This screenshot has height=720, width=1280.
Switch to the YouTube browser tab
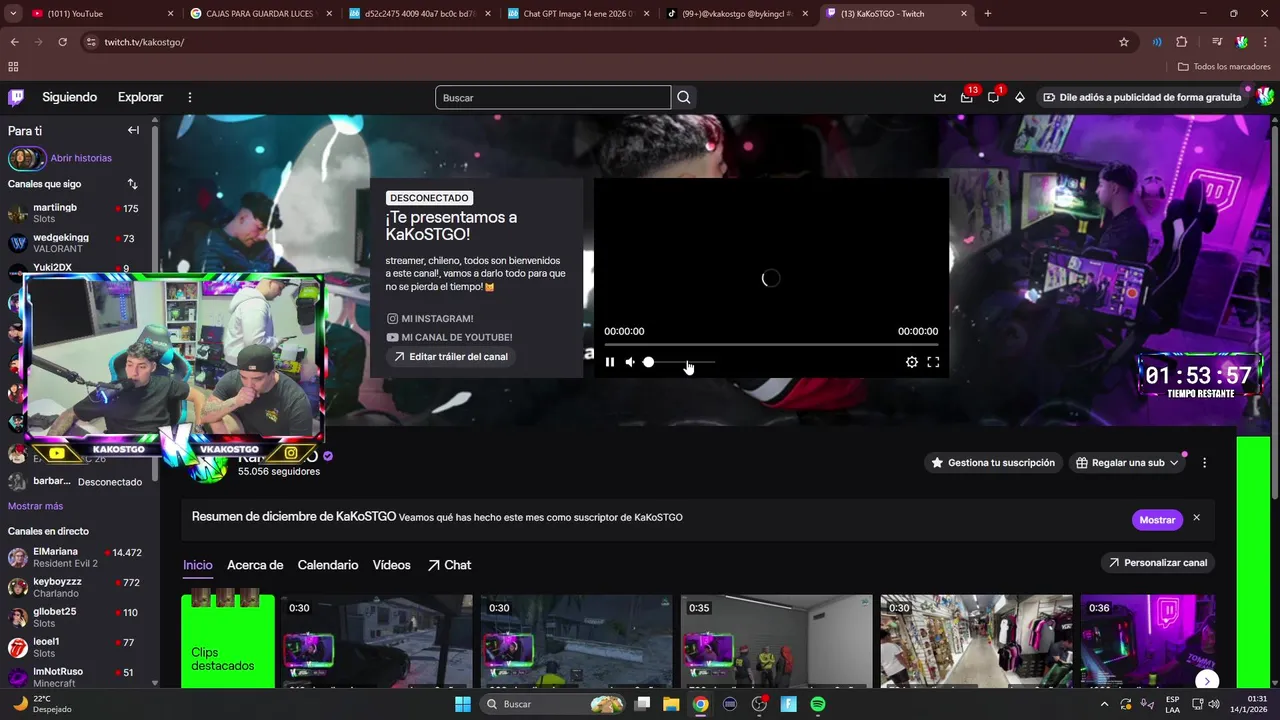click(x=103, y=14)
